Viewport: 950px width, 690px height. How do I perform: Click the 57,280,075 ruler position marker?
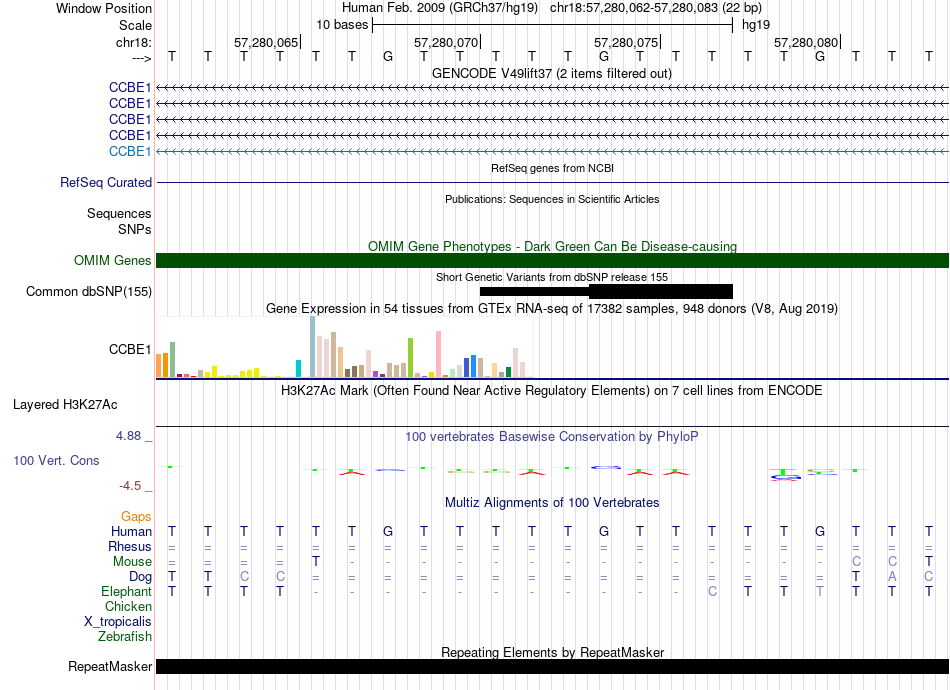(626, 42)
